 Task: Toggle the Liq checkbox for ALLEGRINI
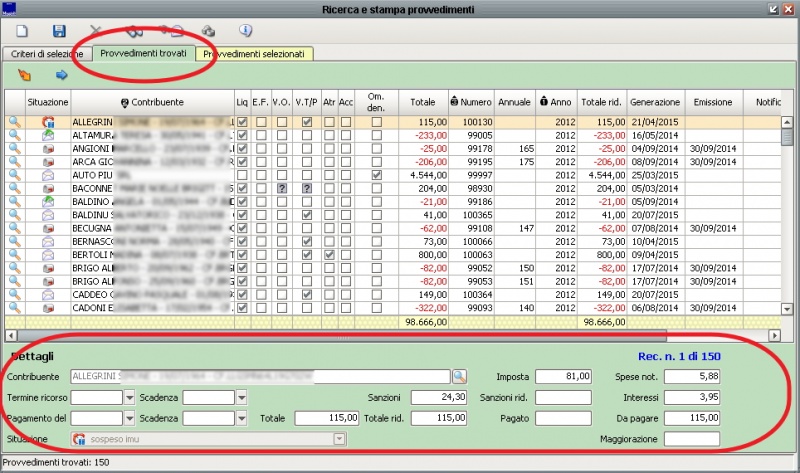click(x=242, y=122)
